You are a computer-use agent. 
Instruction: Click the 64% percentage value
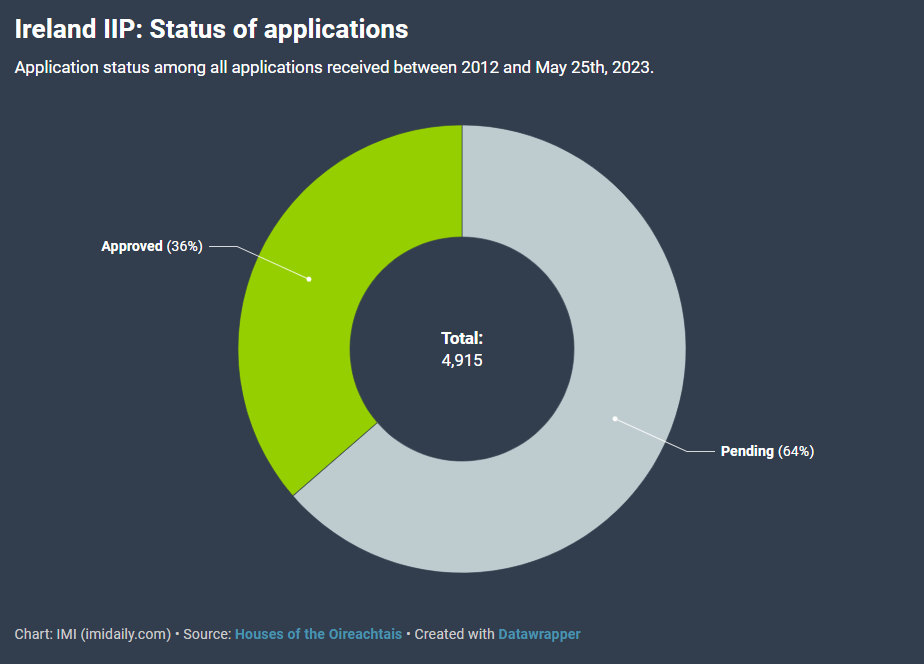[x=797, y=451]
